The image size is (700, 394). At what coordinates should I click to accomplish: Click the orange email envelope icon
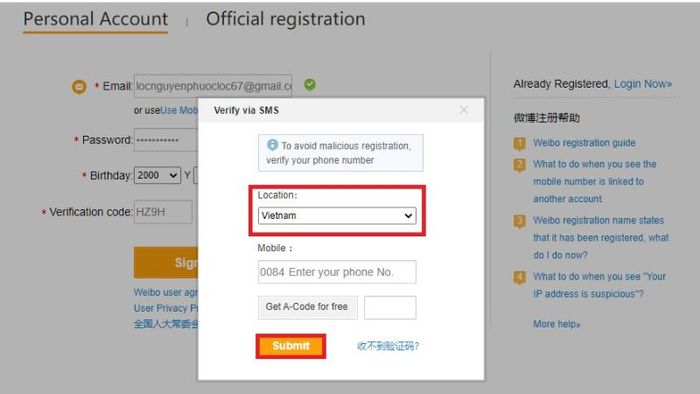(79, 87)
